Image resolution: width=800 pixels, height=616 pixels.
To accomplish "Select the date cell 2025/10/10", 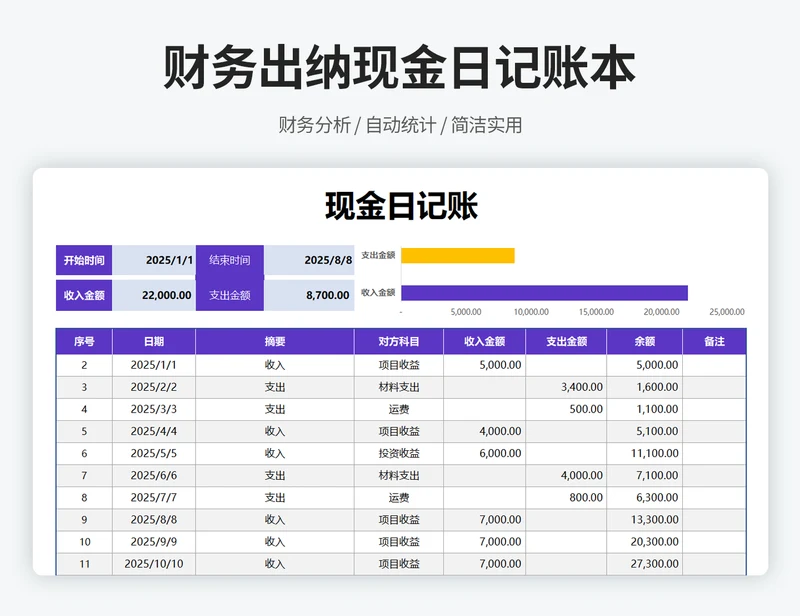I will 154,564.
